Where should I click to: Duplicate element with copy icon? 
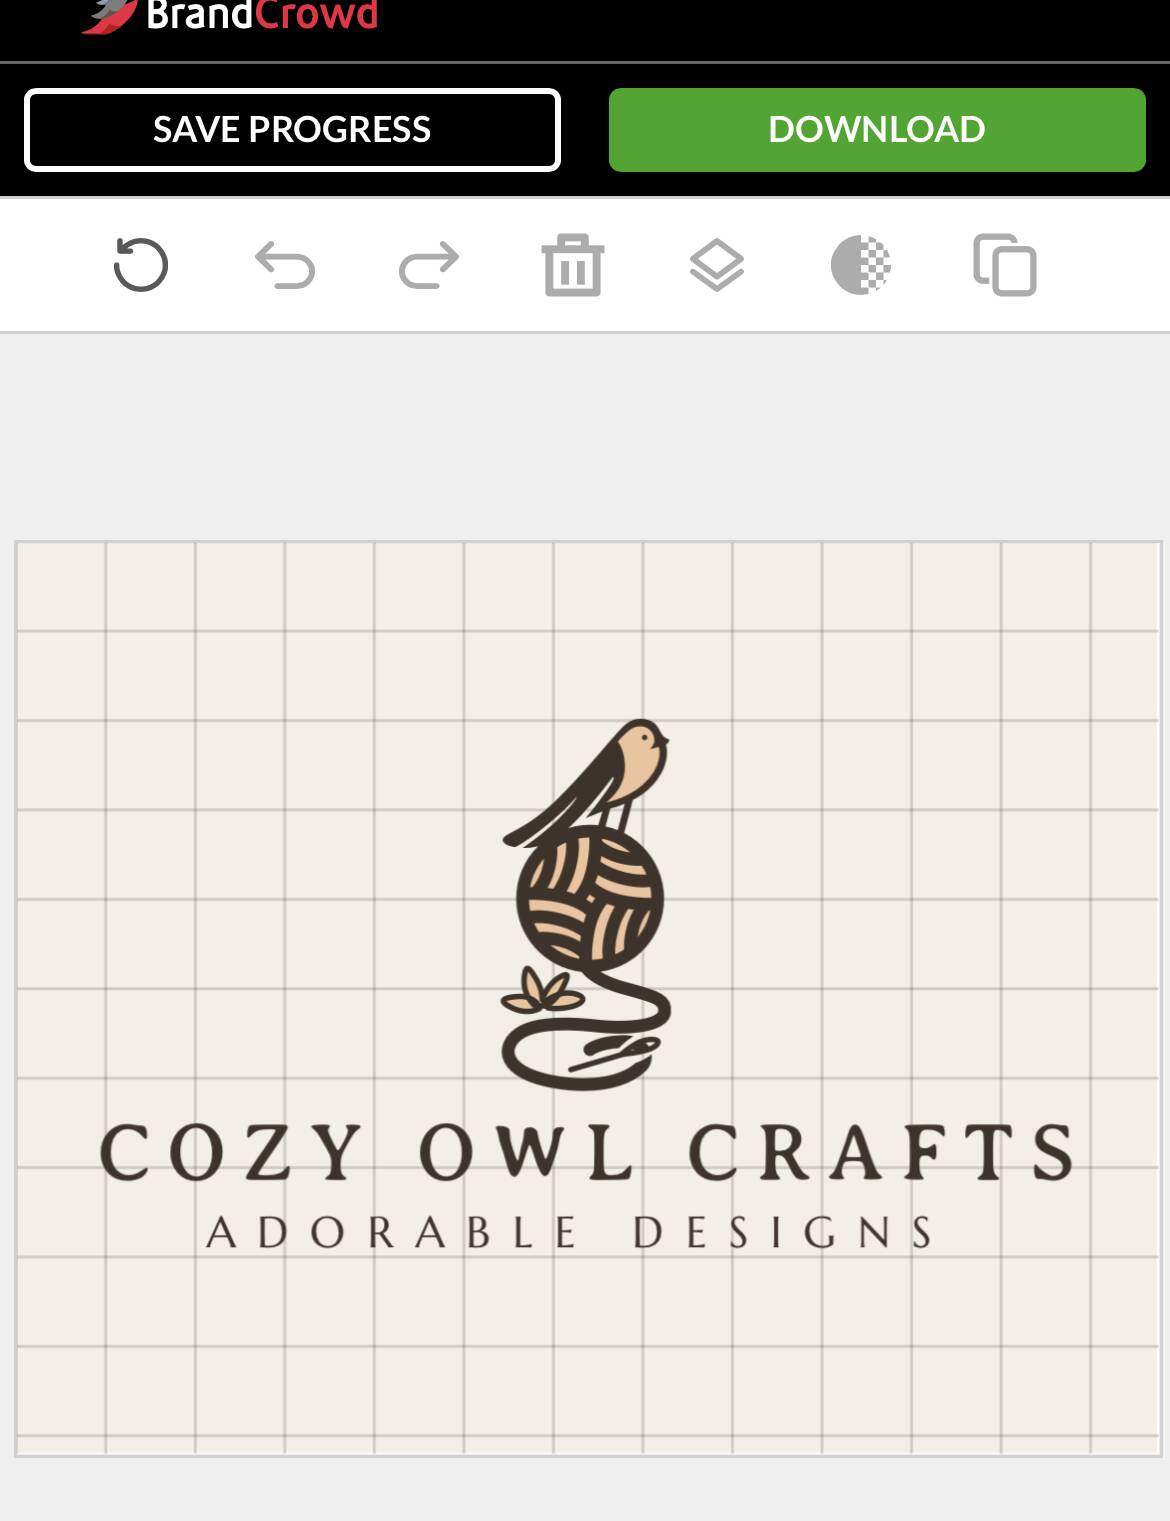[1005, 265]
